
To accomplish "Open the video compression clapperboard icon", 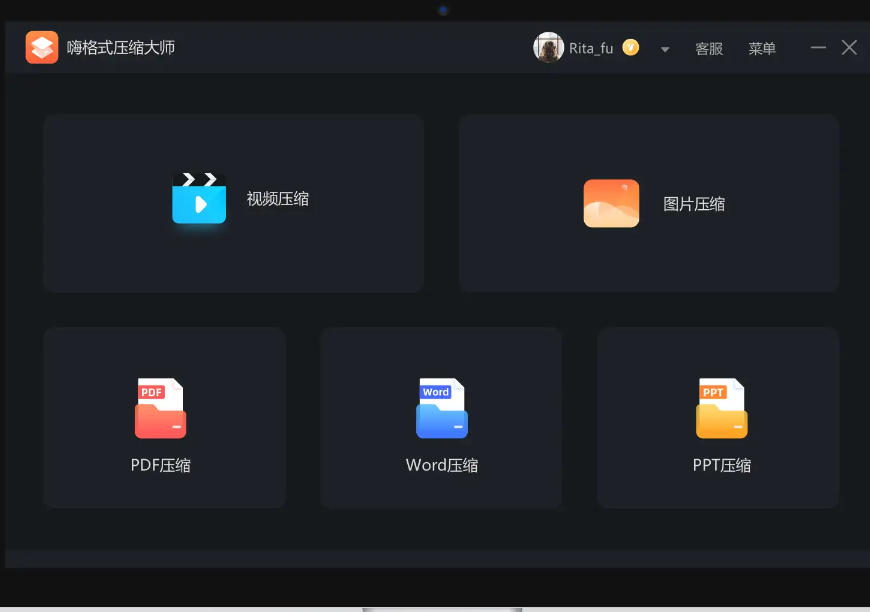I will coord(199,198).
